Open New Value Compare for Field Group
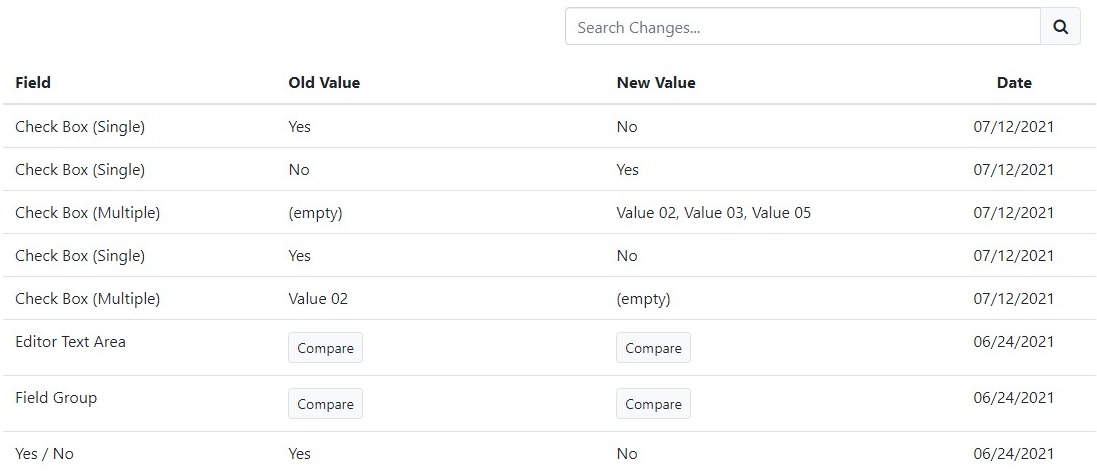 point(653,404)
